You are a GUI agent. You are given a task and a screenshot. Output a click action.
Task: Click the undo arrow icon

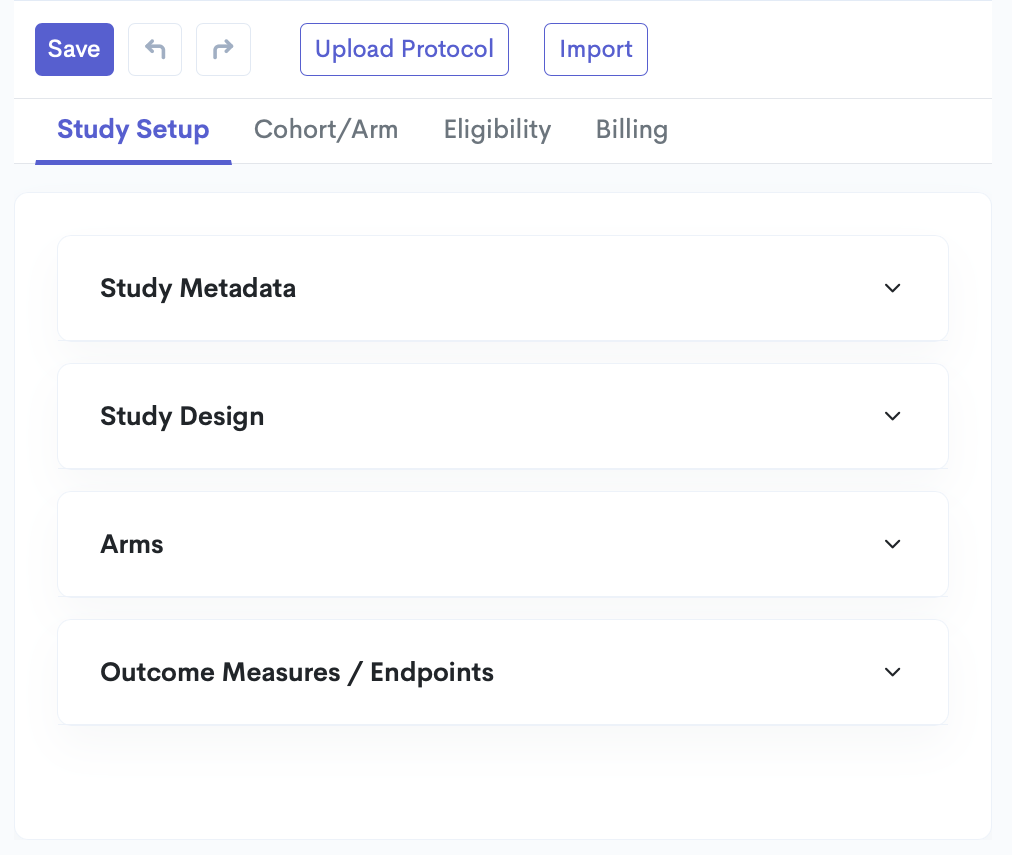[x=155, y=49]
